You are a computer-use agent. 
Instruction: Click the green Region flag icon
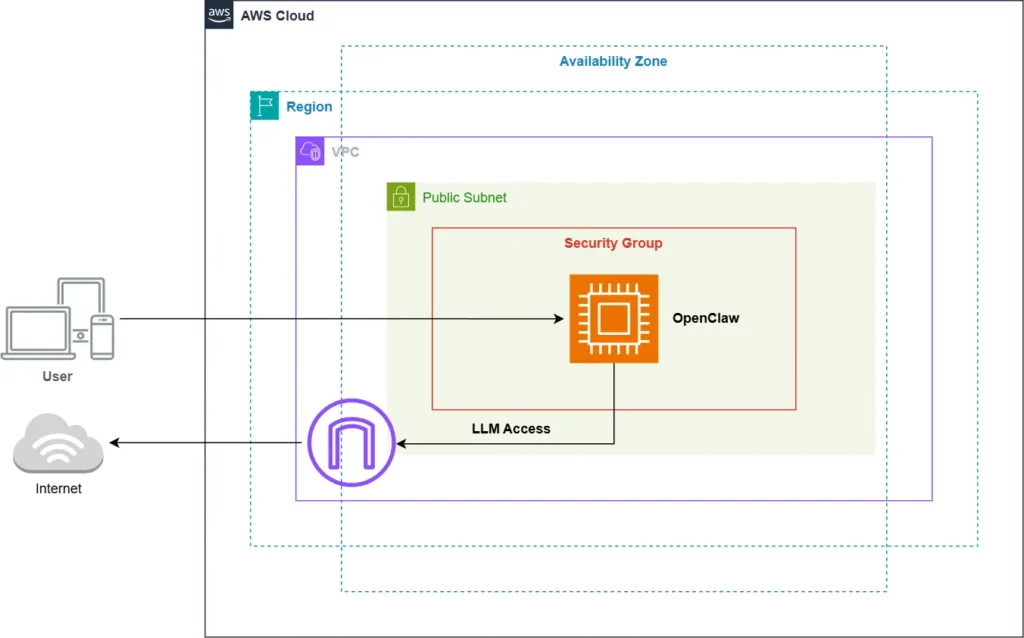point(264,105)
